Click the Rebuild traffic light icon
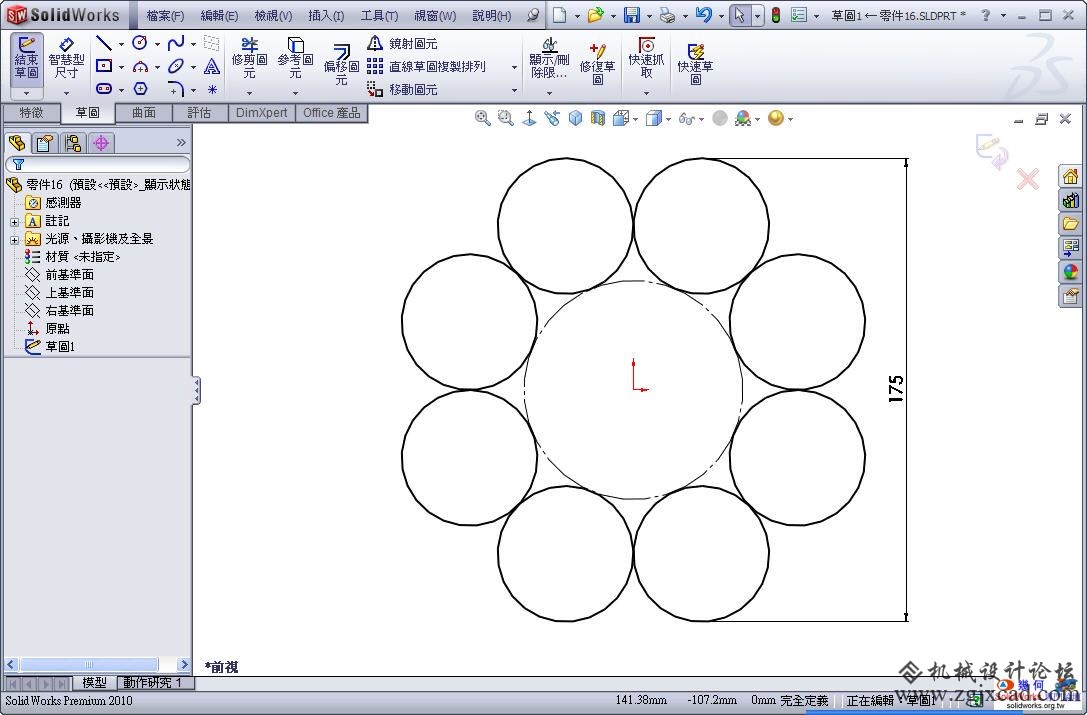 click(x=776, y=15)
